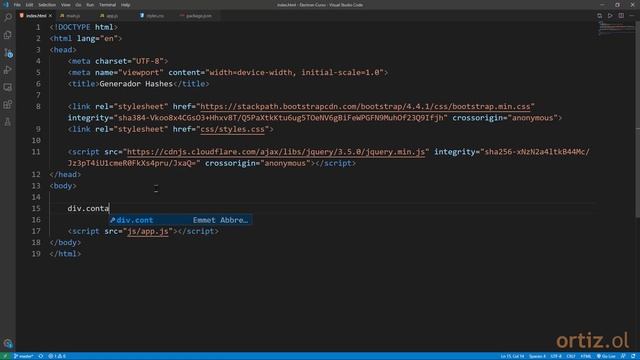Open the jquery.min.js cdnjs link

click(276, 152)
